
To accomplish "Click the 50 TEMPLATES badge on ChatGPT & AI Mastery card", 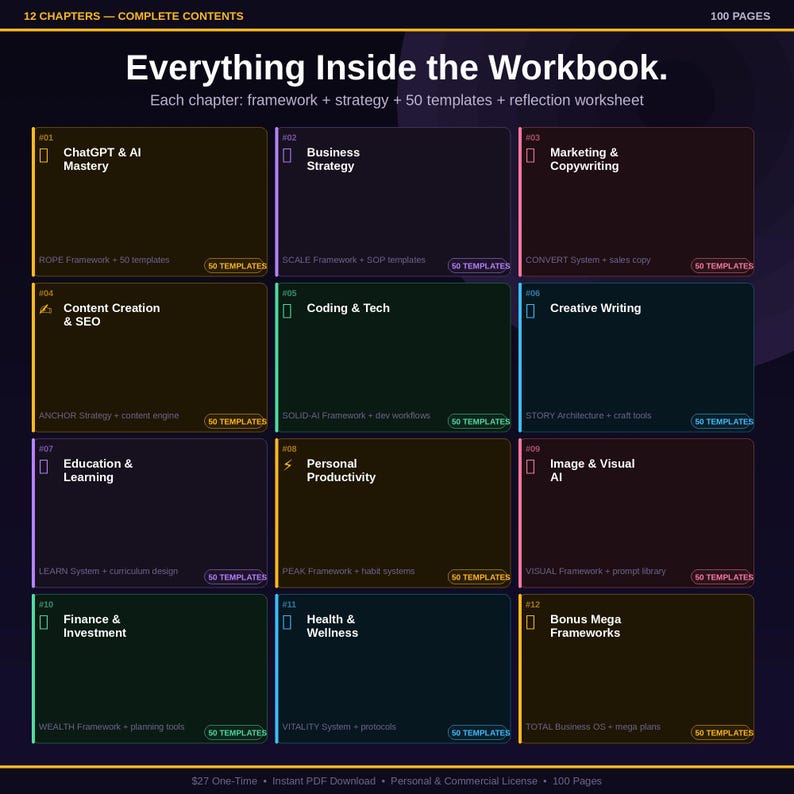I will [x=236, y=266].
